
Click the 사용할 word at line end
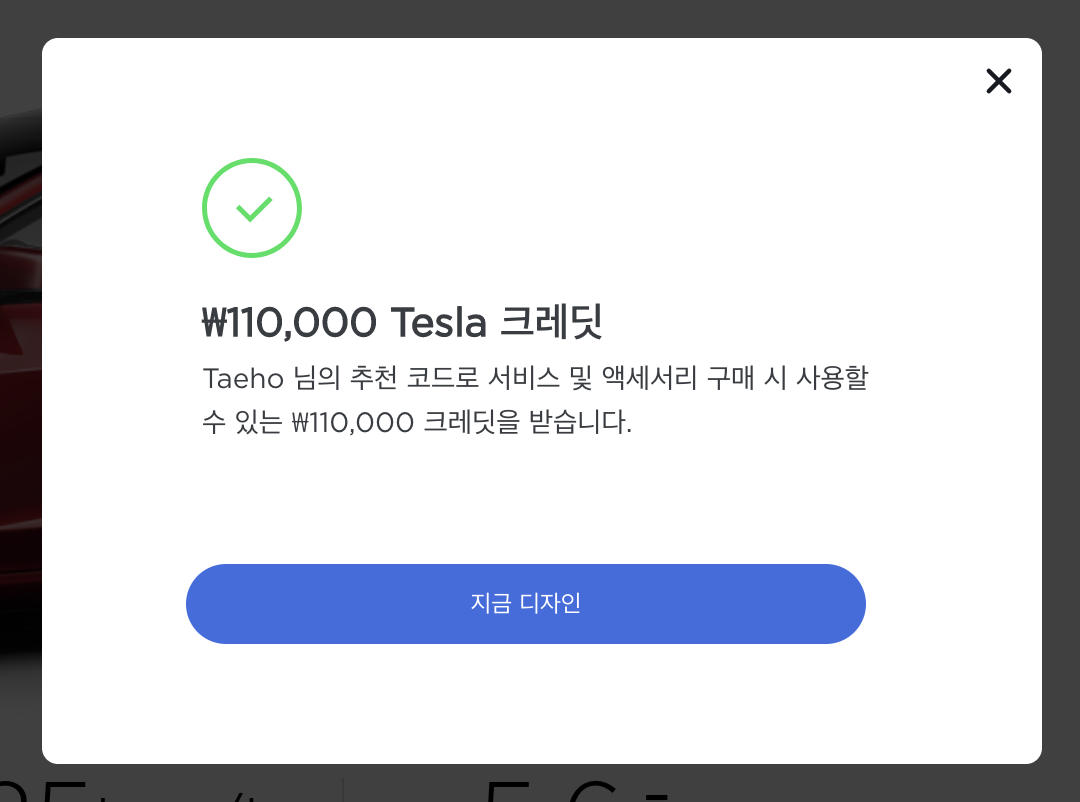832,378
